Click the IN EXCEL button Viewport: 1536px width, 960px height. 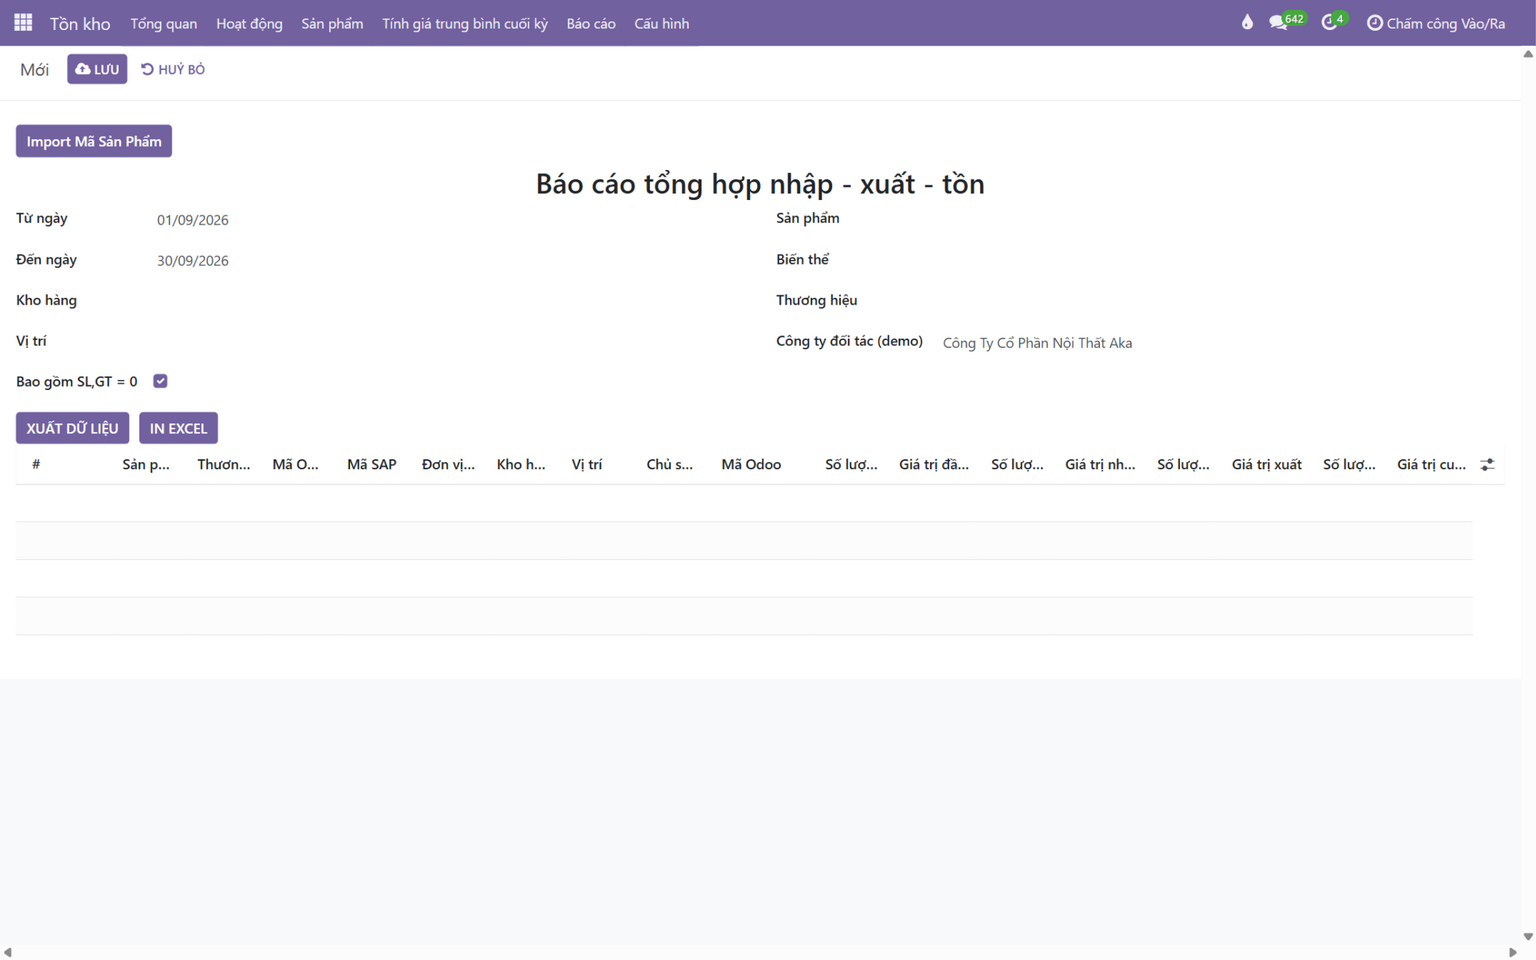178,428
